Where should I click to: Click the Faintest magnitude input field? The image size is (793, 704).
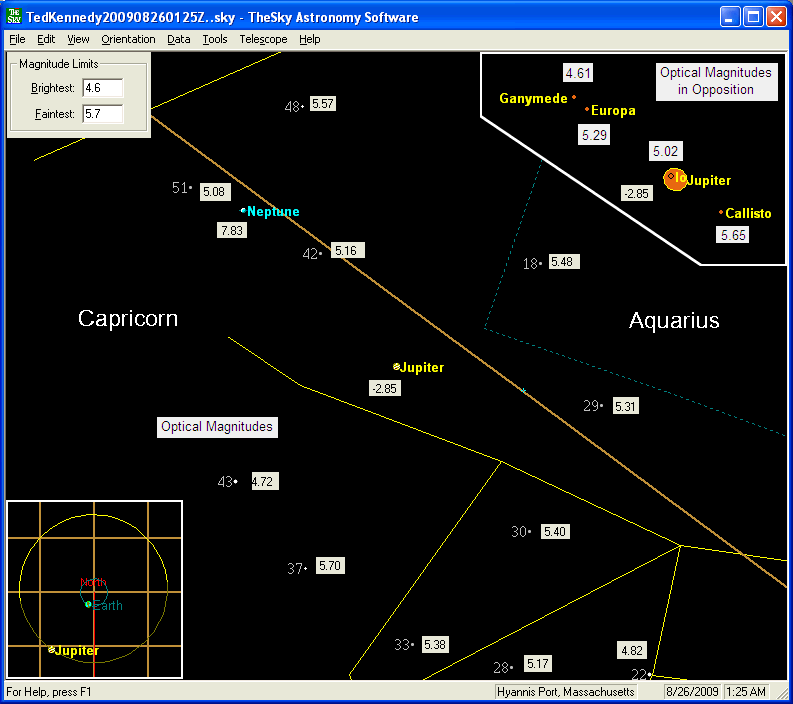pos(102,114)
